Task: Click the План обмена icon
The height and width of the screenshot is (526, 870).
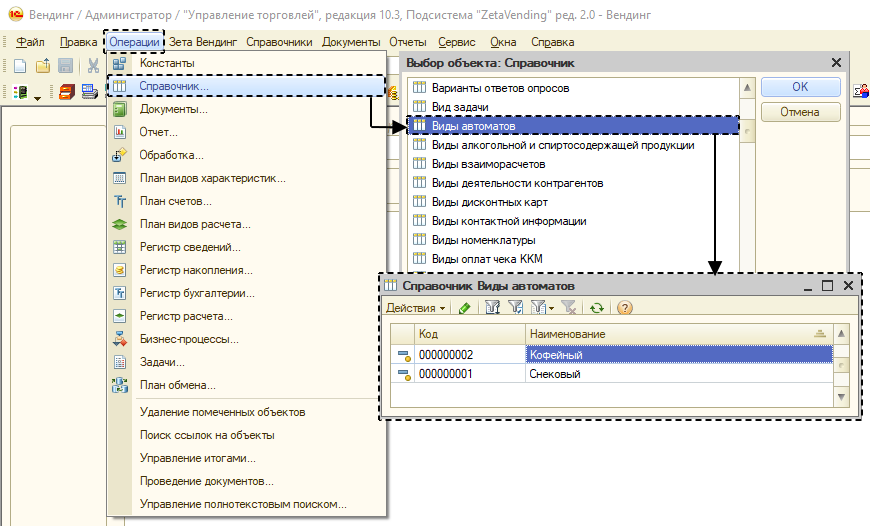Action: tap(120, 385)
